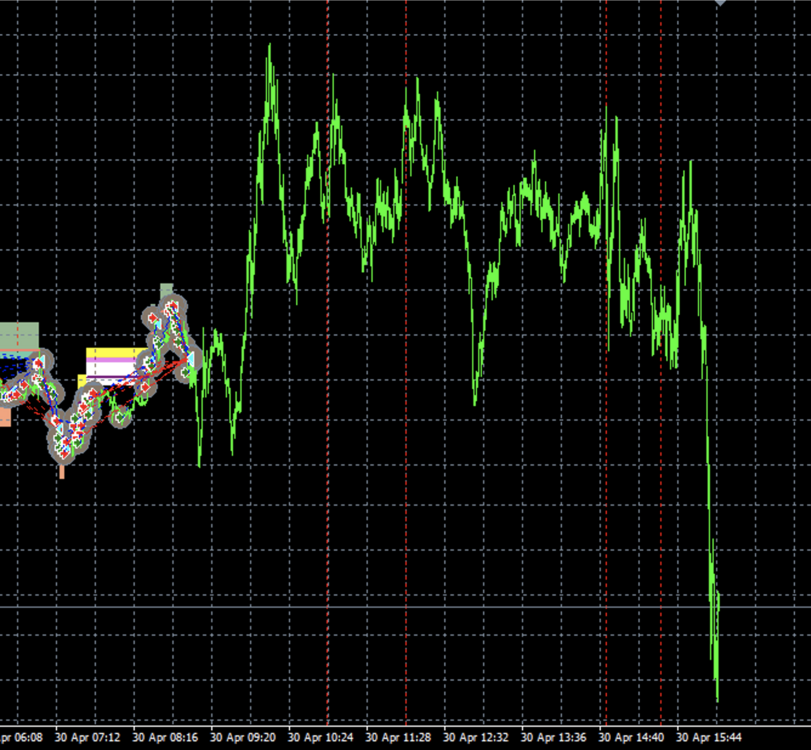Screen dimensions: 811x750
Task: Click the '30 Apr 10:24' time axis label
Action: [320, 737]
